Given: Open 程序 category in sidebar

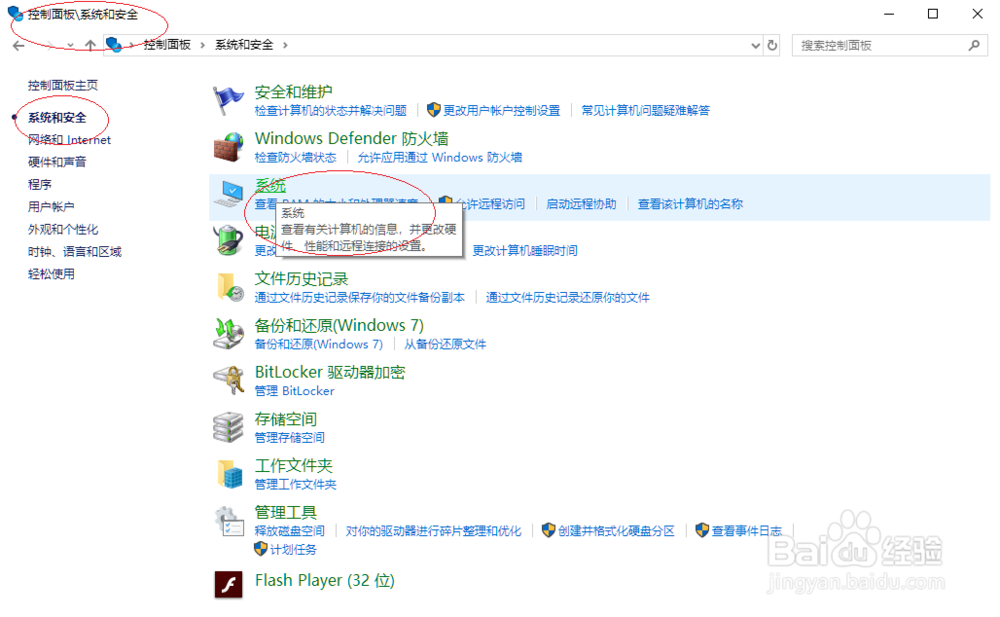Looking at the screenshot, I should (x=40, y=184).
